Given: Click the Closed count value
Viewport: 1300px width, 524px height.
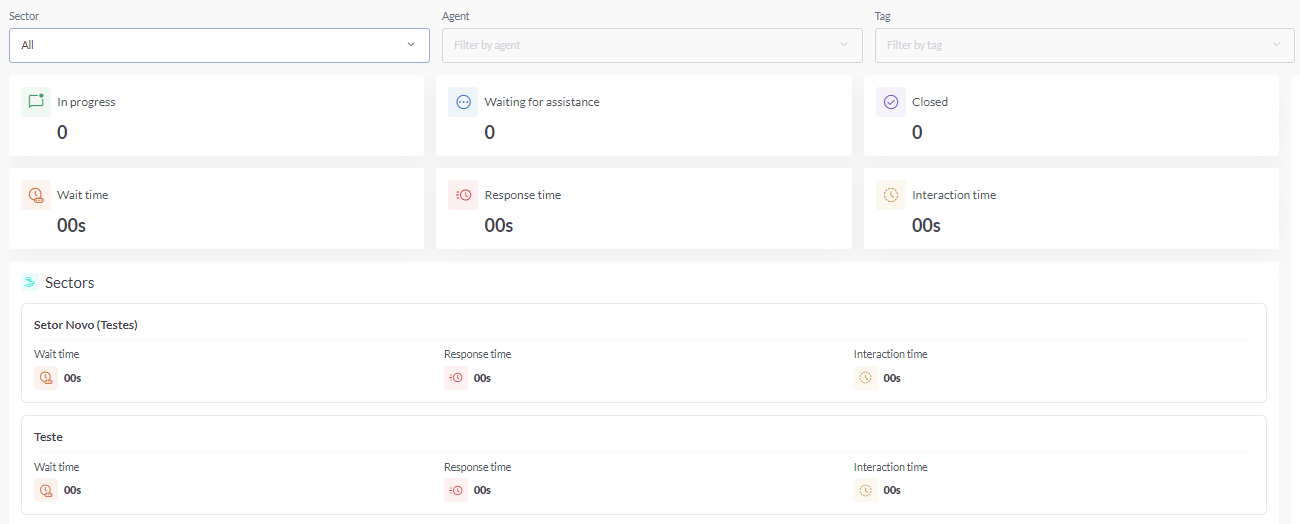Looking at the screenshot, I should coord(917,132).
